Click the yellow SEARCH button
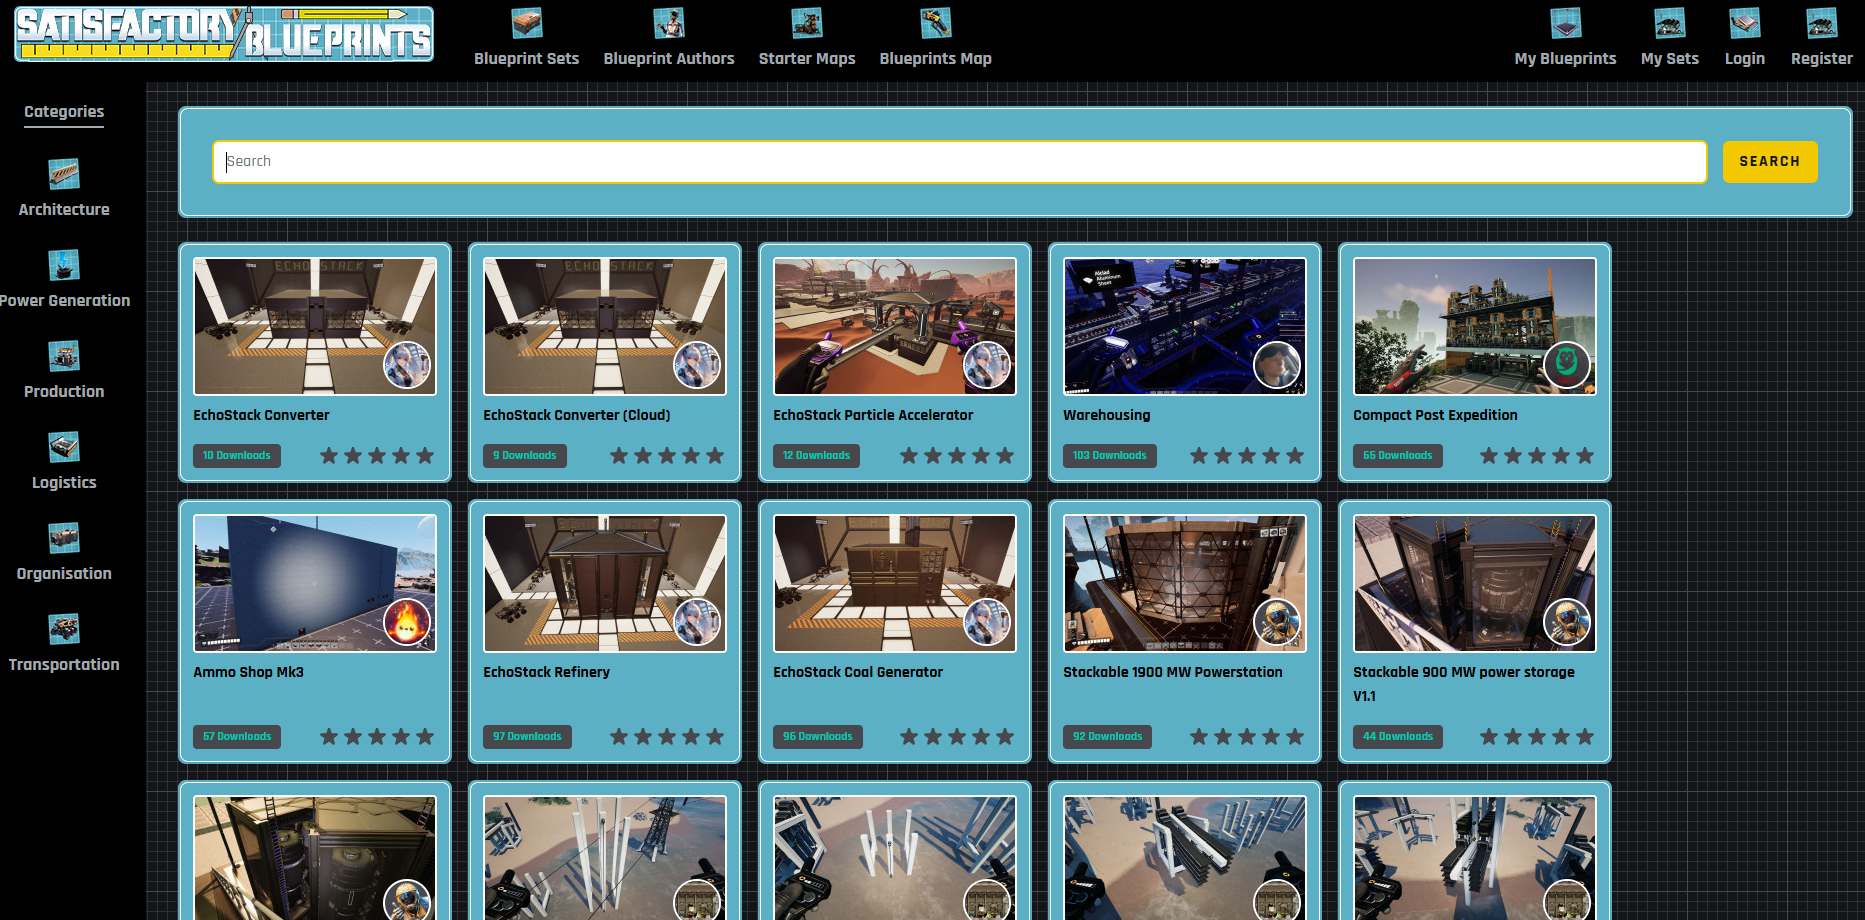Screen dimensions: 1865x920 [1770, 162]
